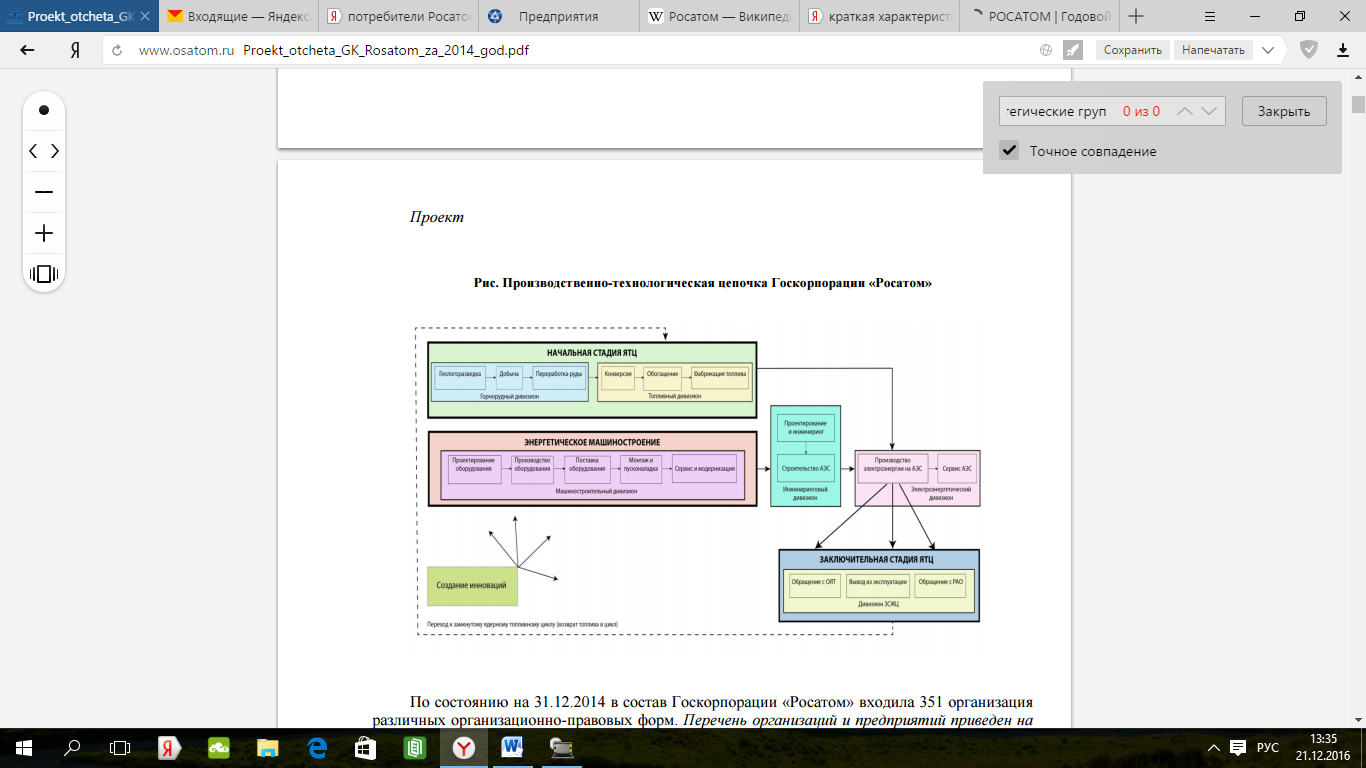Open Windows Store from taskbar
Image resolution: width=1366 pixels, height=768 pixels.
[x=366, y=747]
